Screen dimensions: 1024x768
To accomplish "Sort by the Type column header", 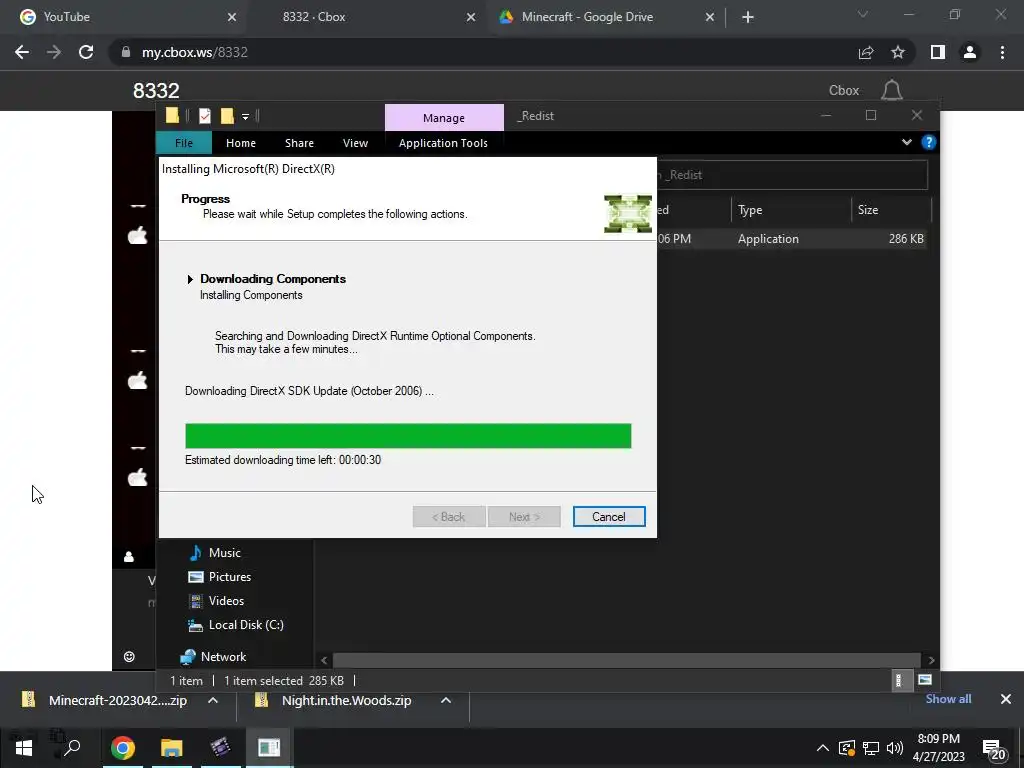I will [x=791, y=210].
